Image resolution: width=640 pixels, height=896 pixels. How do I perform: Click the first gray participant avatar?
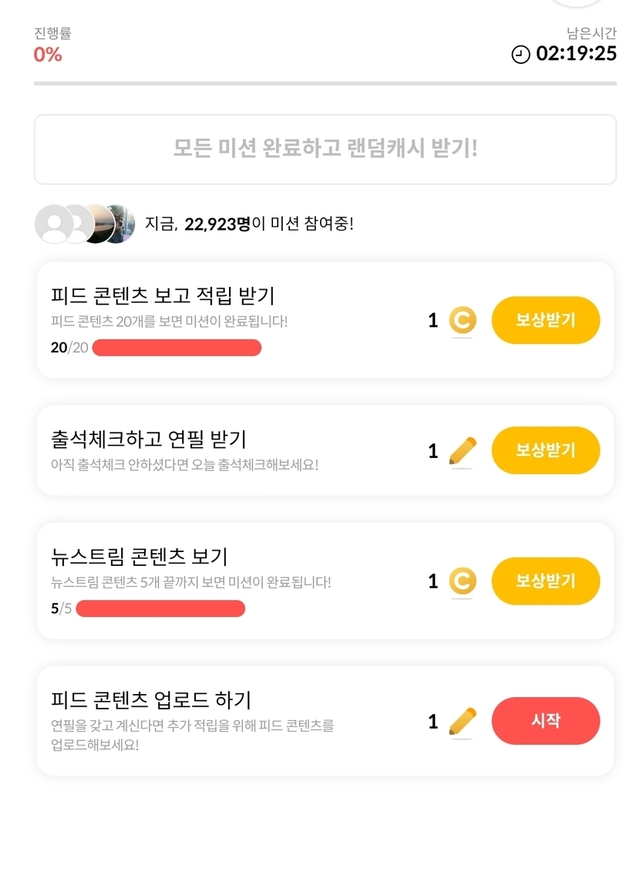52,224
